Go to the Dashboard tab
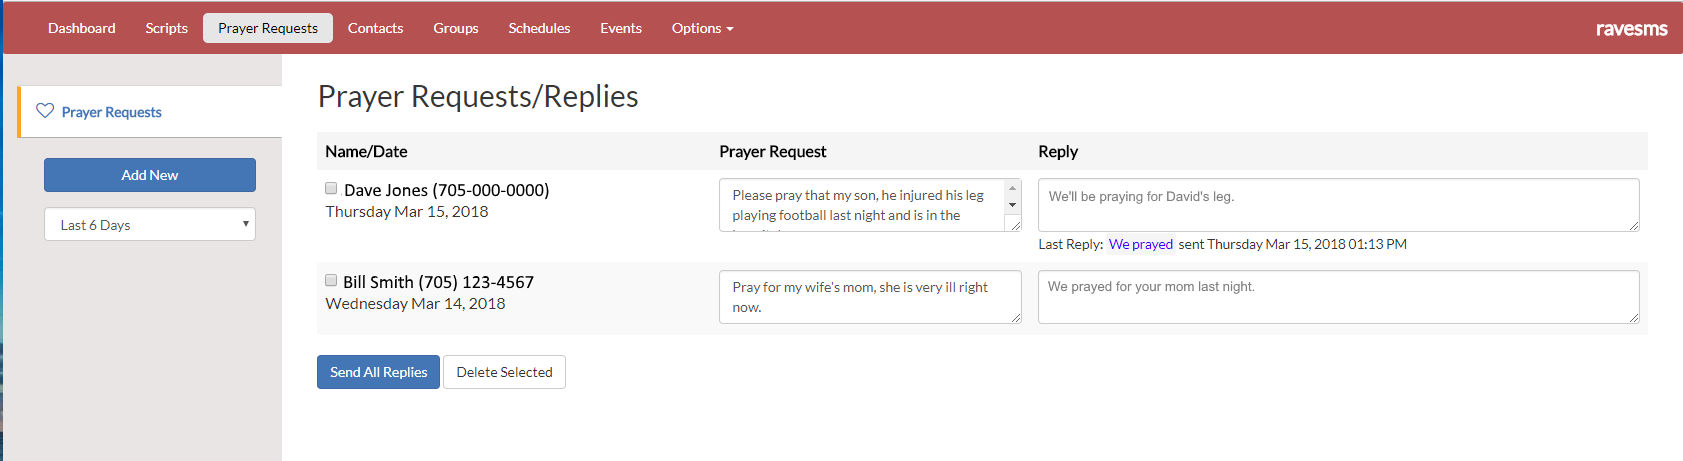1683x461 pixels. point(82,28)
